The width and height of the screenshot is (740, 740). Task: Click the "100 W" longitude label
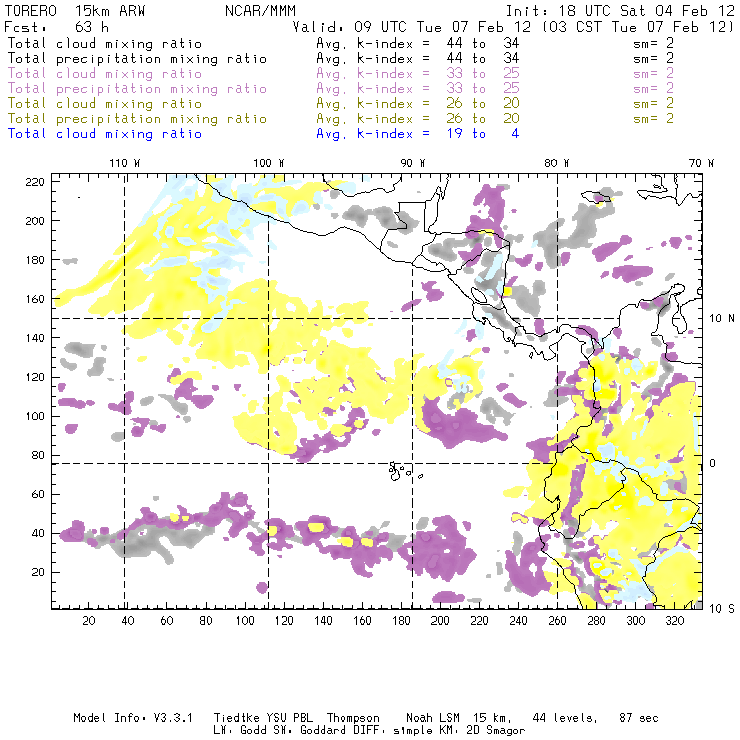pos(269,163)
